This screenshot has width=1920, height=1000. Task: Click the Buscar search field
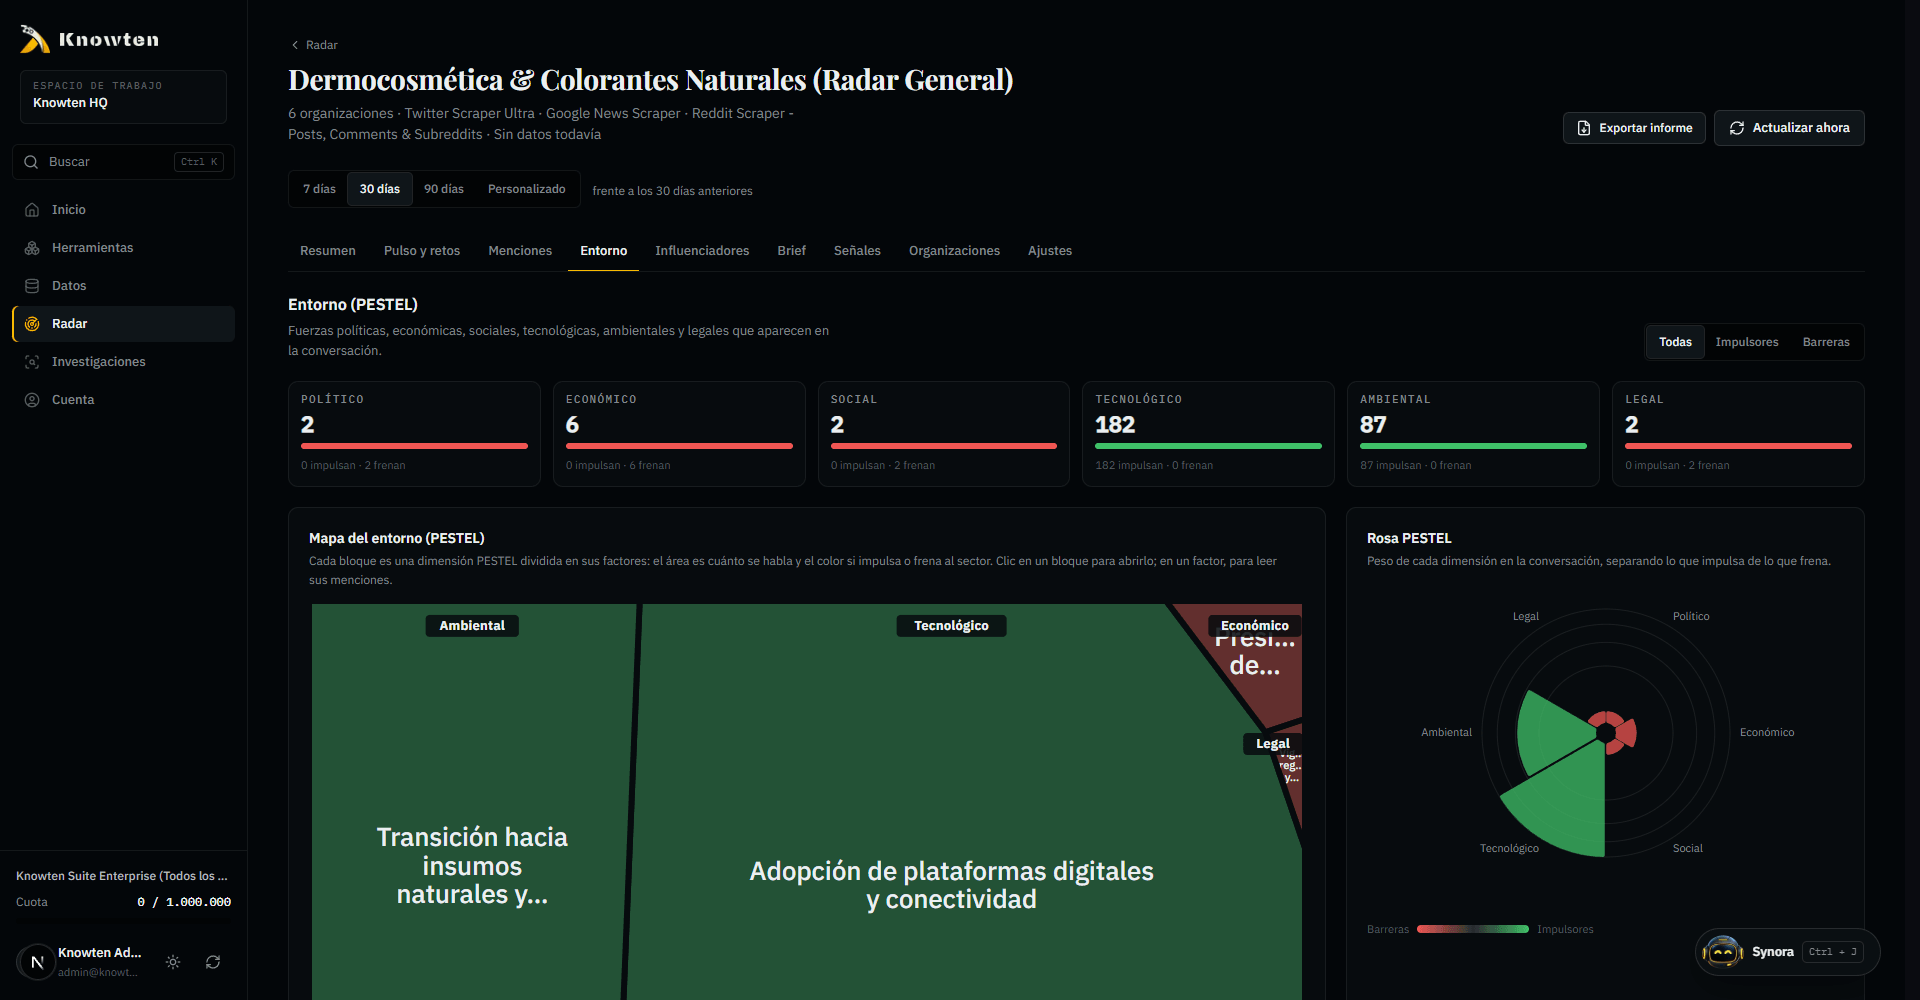coord(123,162)
